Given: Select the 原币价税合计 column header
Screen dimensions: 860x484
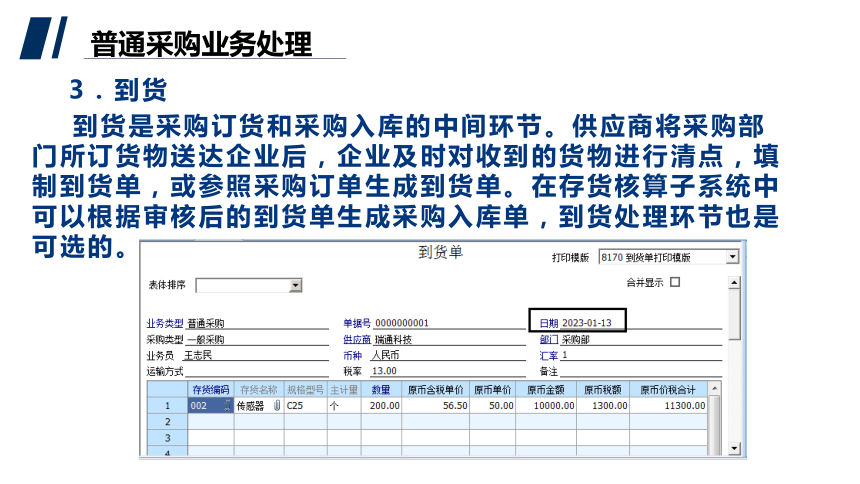Looking at the screenshot, I should tap(668, 390).
